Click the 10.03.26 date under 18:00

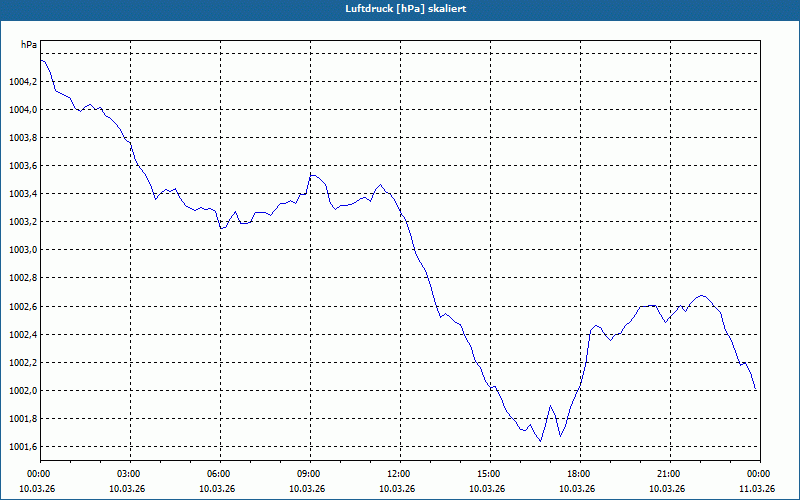pos(577,489)
